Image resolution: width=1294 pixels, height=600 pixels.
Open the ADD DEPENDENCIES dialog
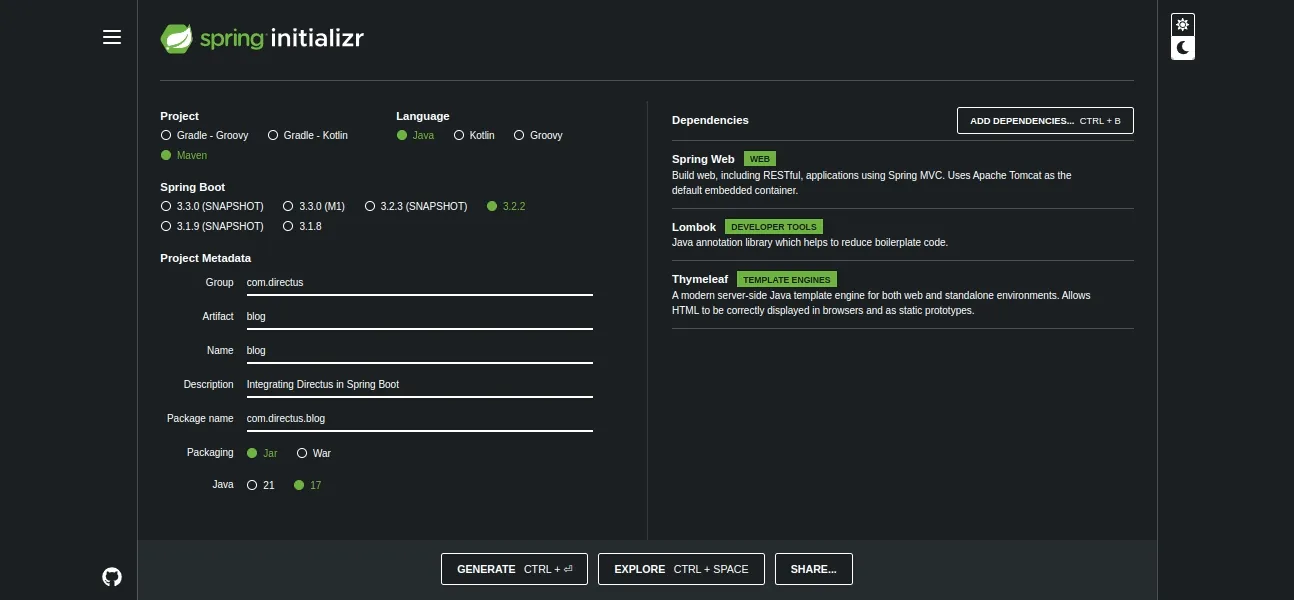[1044, 120]
